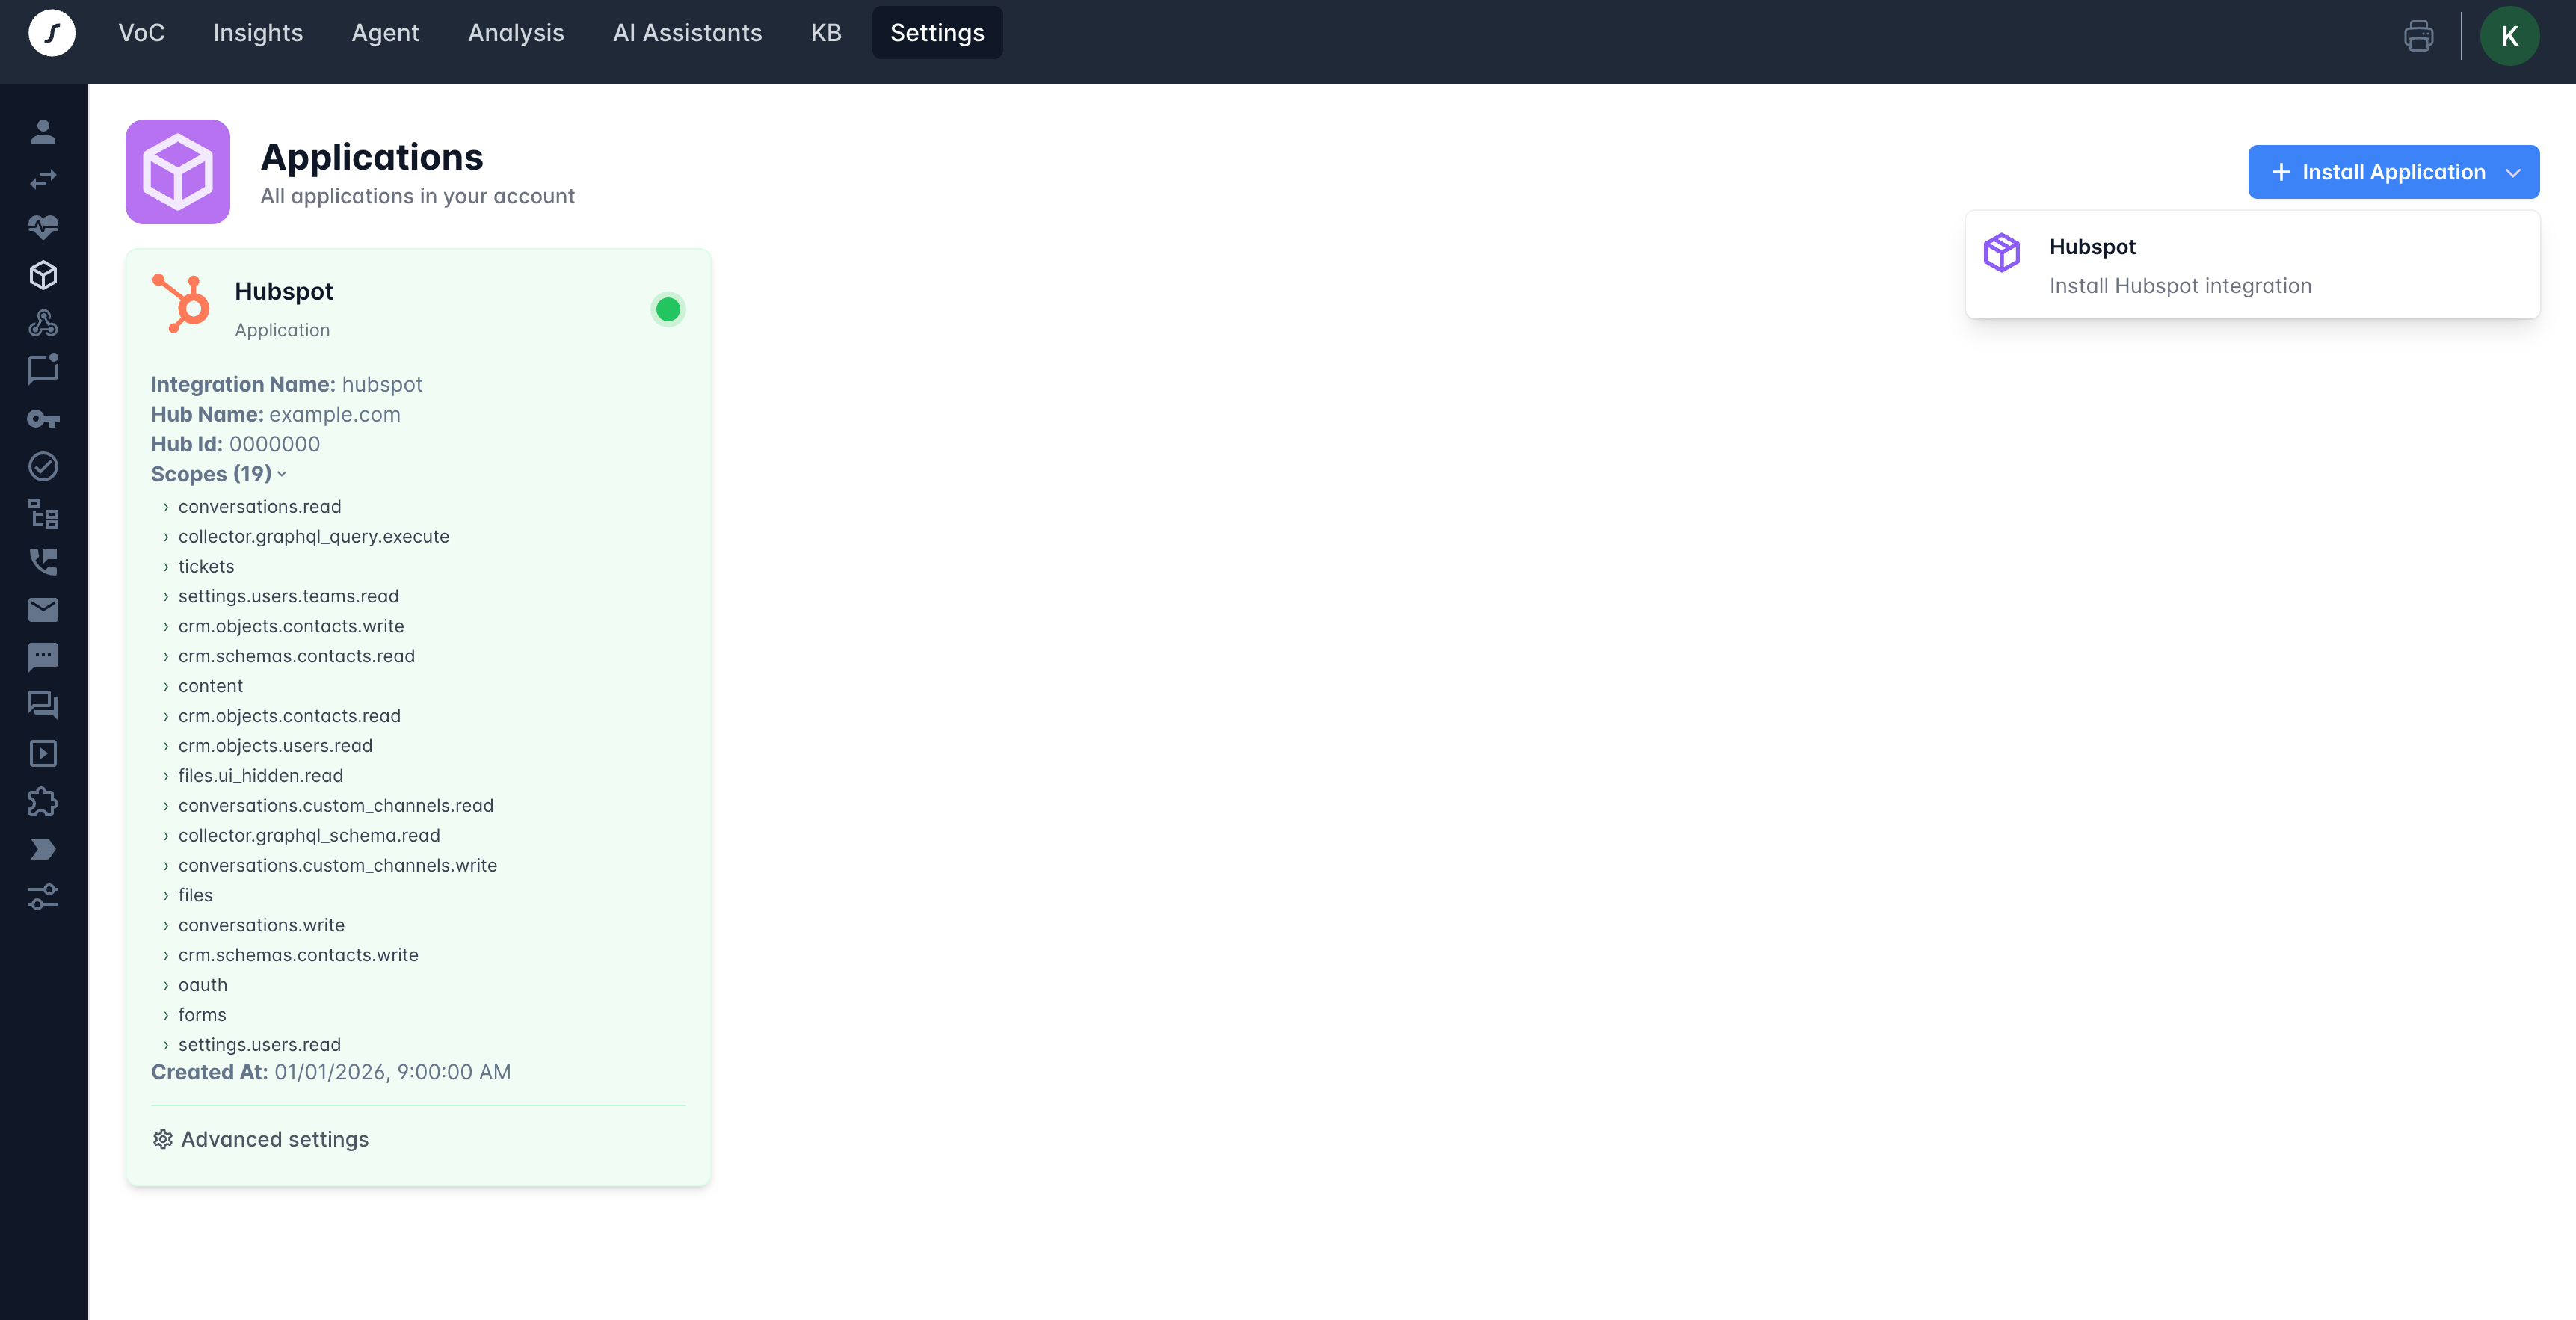Open the AI Assistants menu
The width and height of the screenshot is (2576, 1320).
coord(687,33)
